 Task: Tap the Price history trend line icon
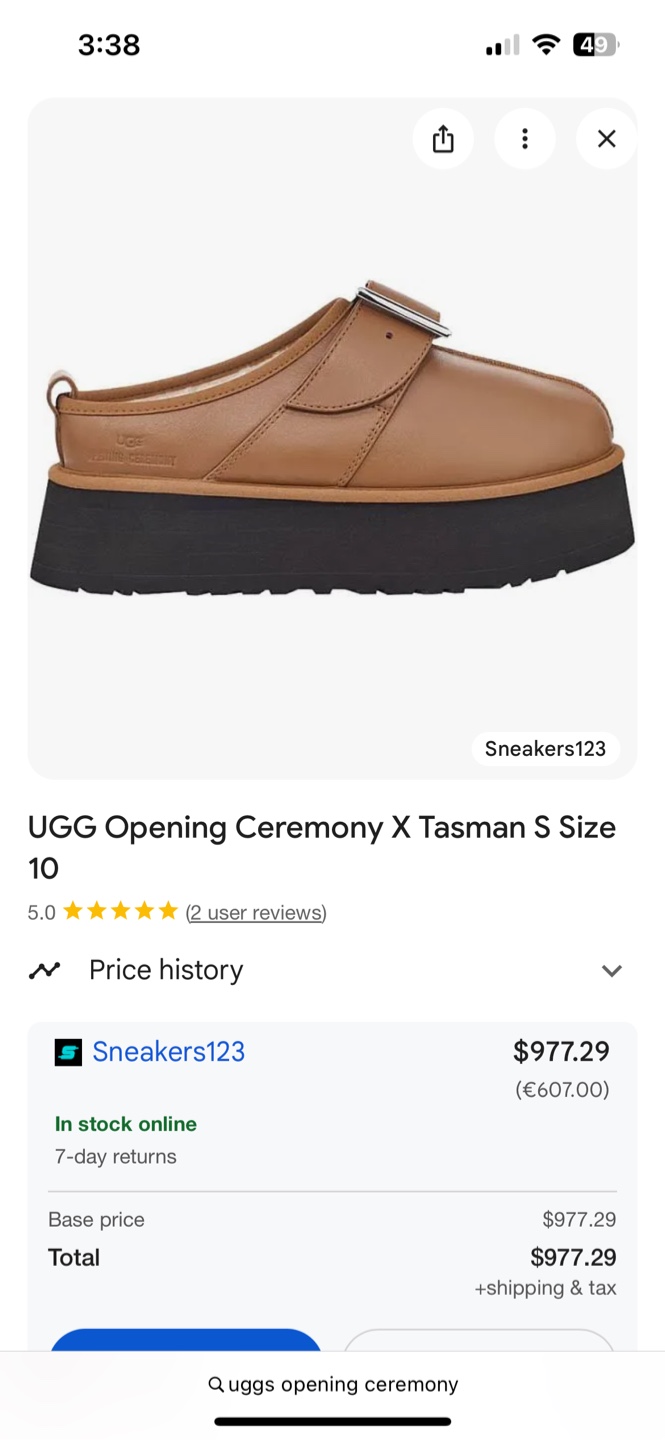[45, 970]
